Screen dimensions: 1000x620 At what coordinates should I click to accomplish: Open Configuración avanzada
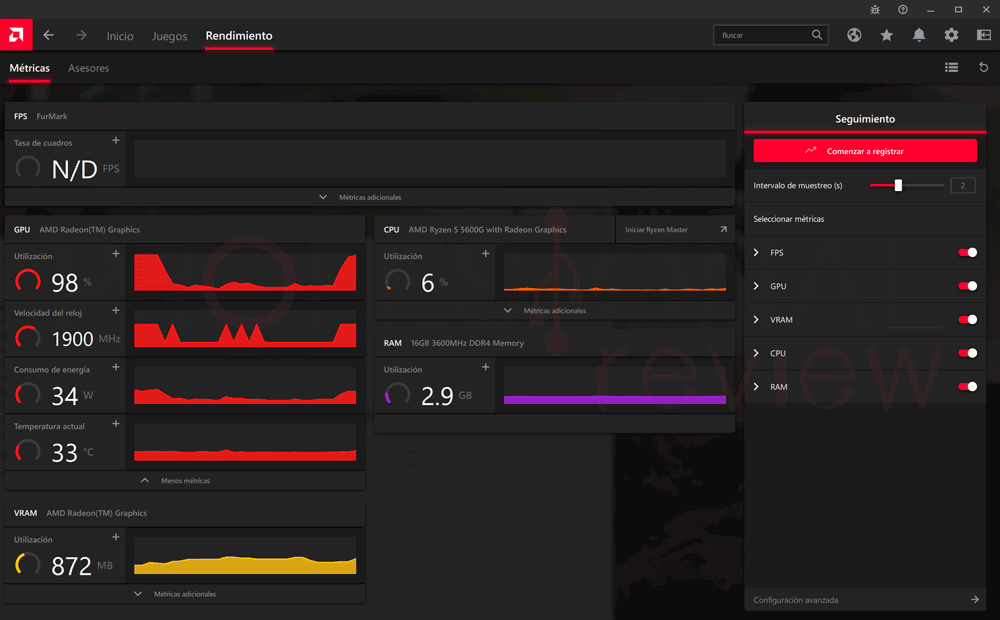click(865, 600)
